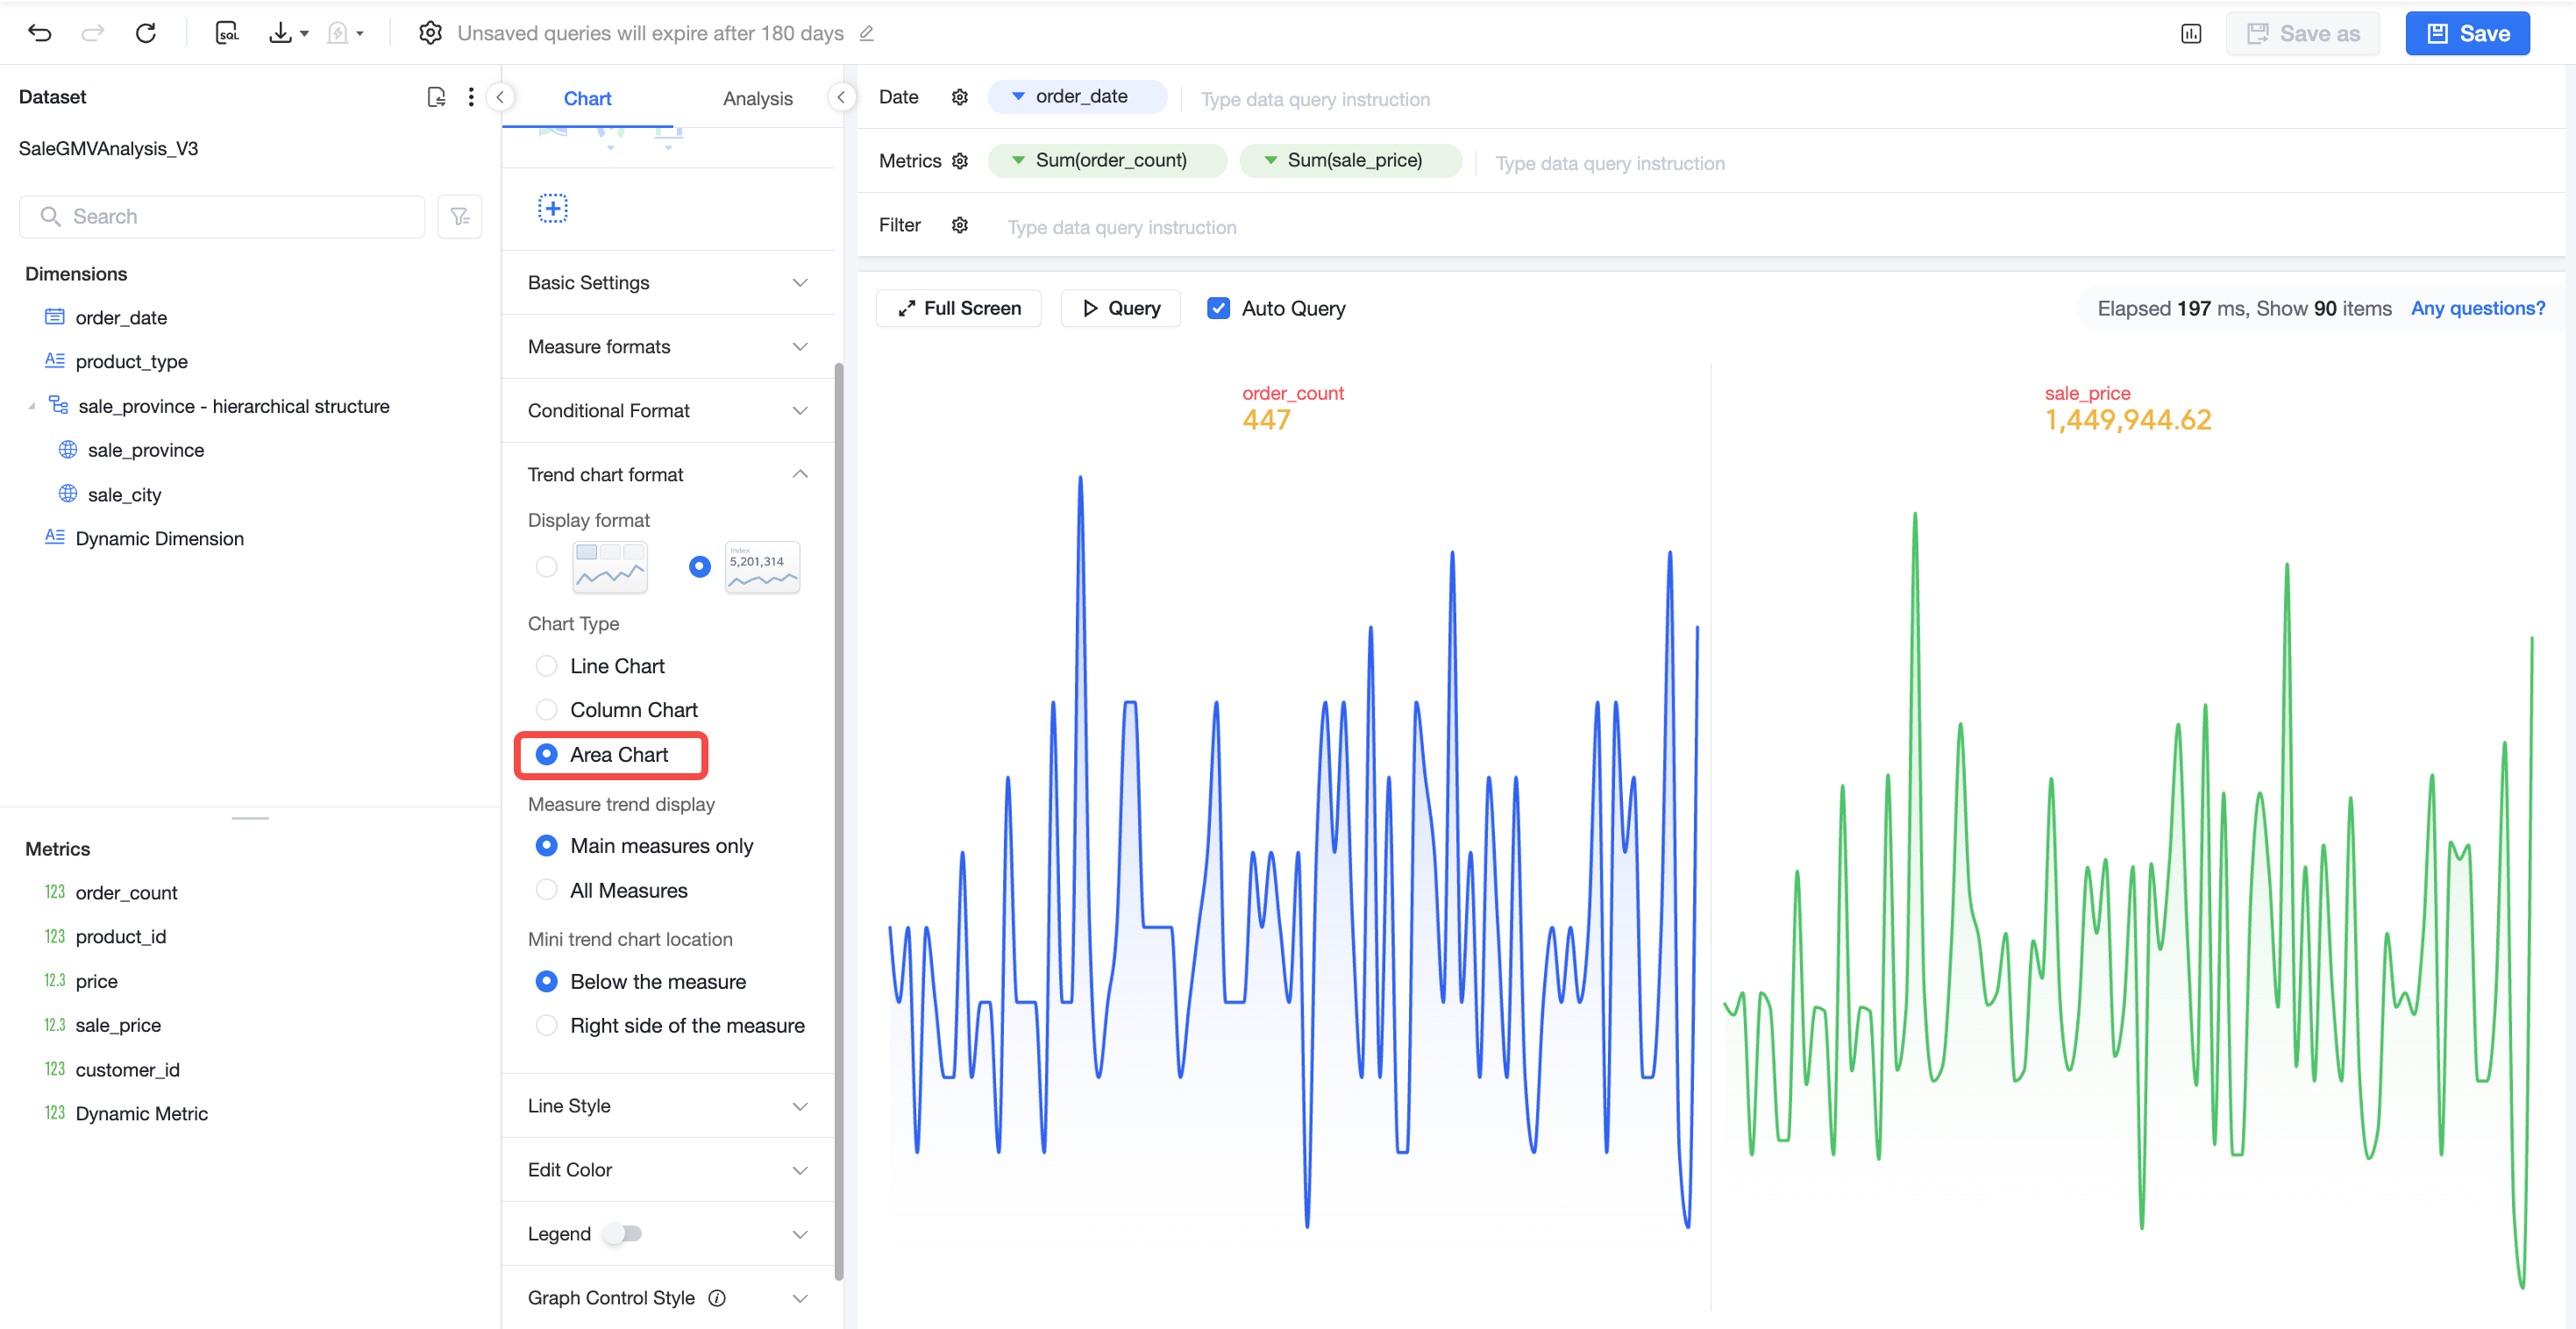Toggle the Legend switch
The width and height of the screenshot is (2576, 1329).
pos(623,1233)
